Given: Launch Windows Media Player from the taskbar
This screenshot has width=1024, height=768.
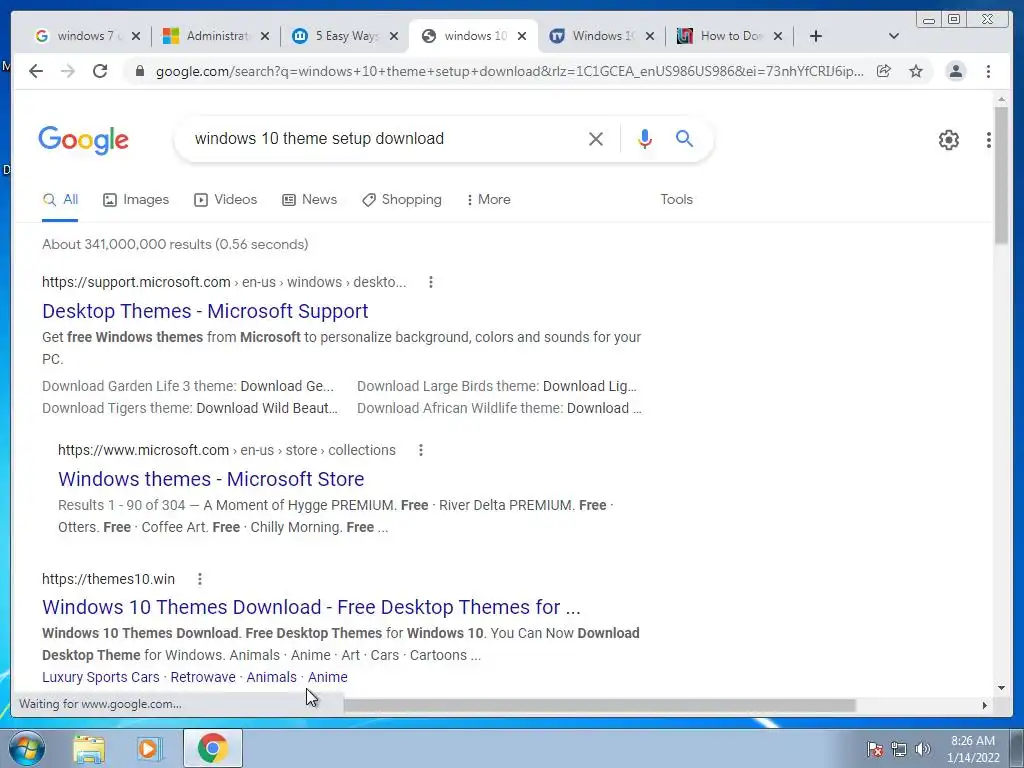Looking at the screenshot, I should coord(149,748).
